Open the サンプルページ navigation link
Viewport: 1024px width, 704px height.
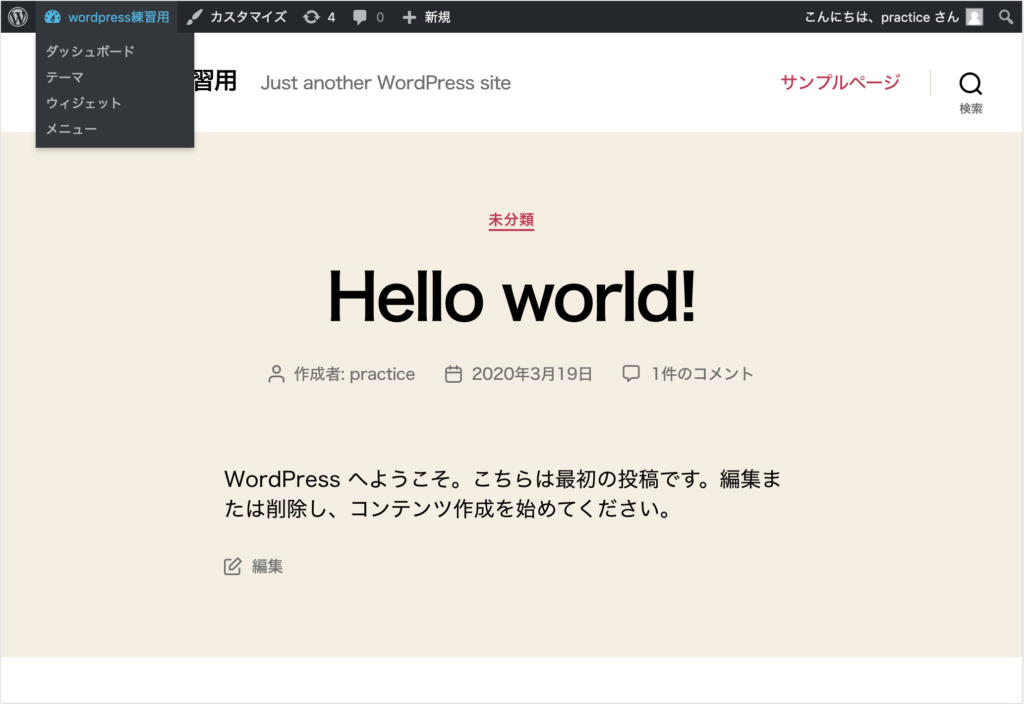840,82
